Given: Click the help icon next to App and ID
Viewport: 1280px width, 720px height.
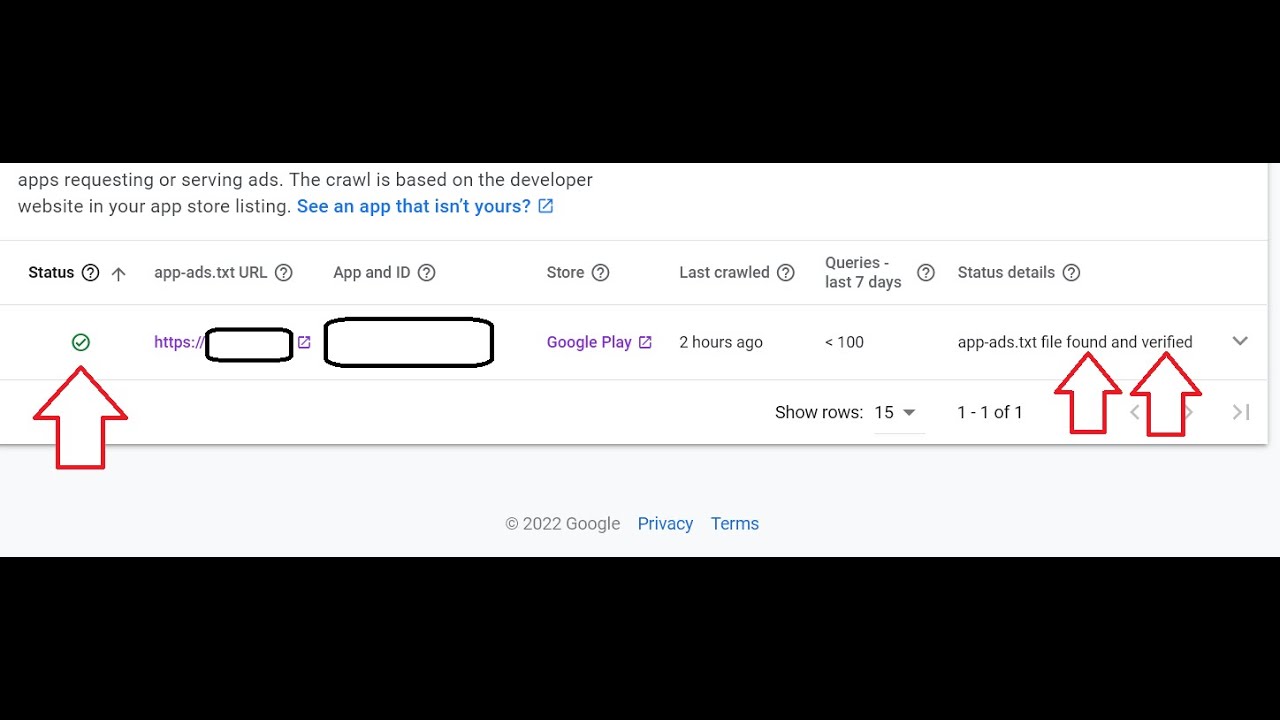Looking at the screenshot, I should tap(426, 273).
